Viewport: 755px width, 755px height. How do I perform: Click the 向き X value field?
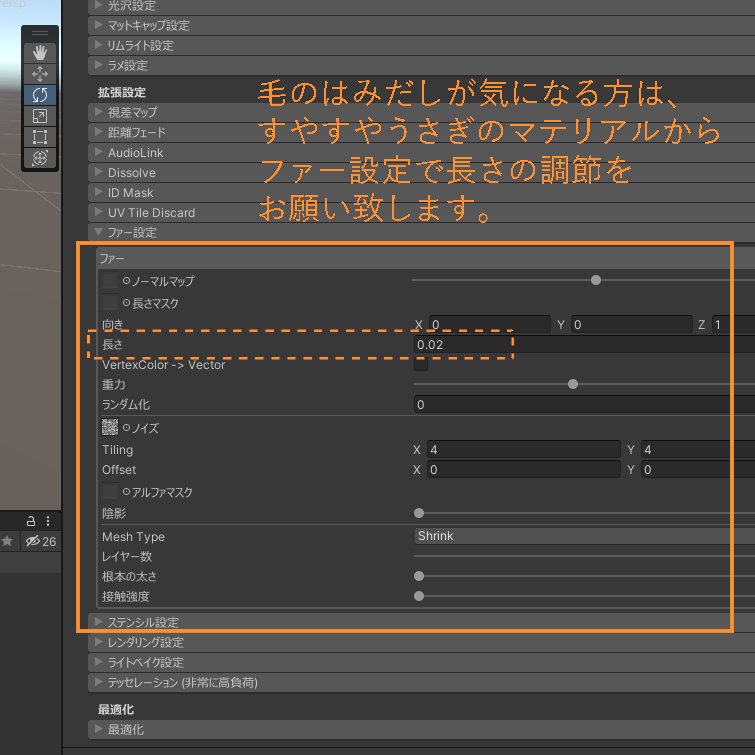(x=490, y=325)
